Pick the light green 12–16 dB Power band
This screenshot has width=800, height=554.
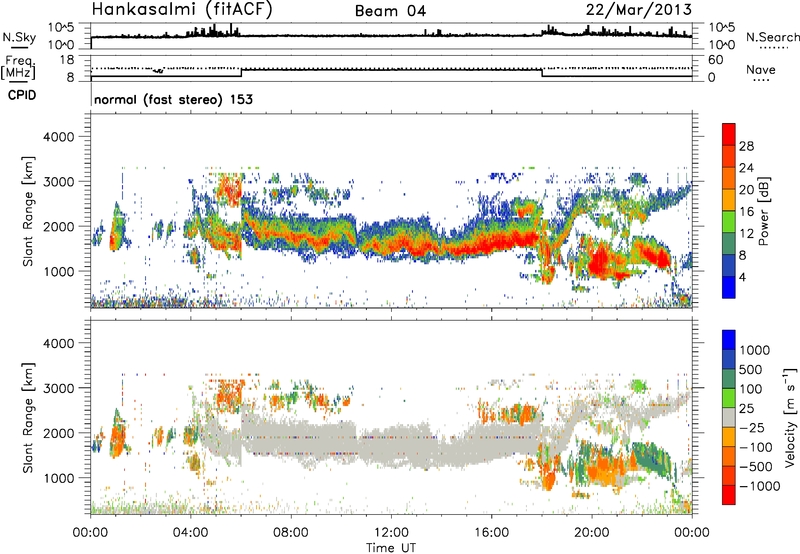pos(729,222)
